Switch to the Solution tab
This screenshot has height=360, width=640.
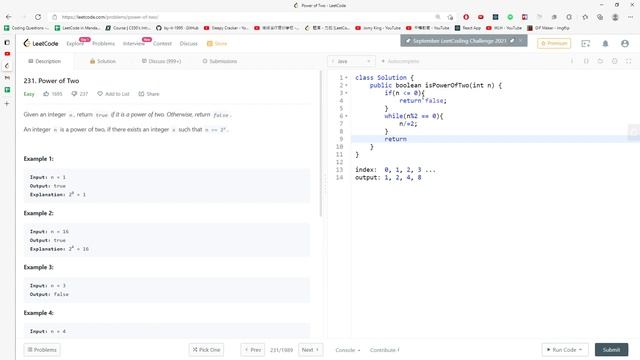[x=102, y=61]
